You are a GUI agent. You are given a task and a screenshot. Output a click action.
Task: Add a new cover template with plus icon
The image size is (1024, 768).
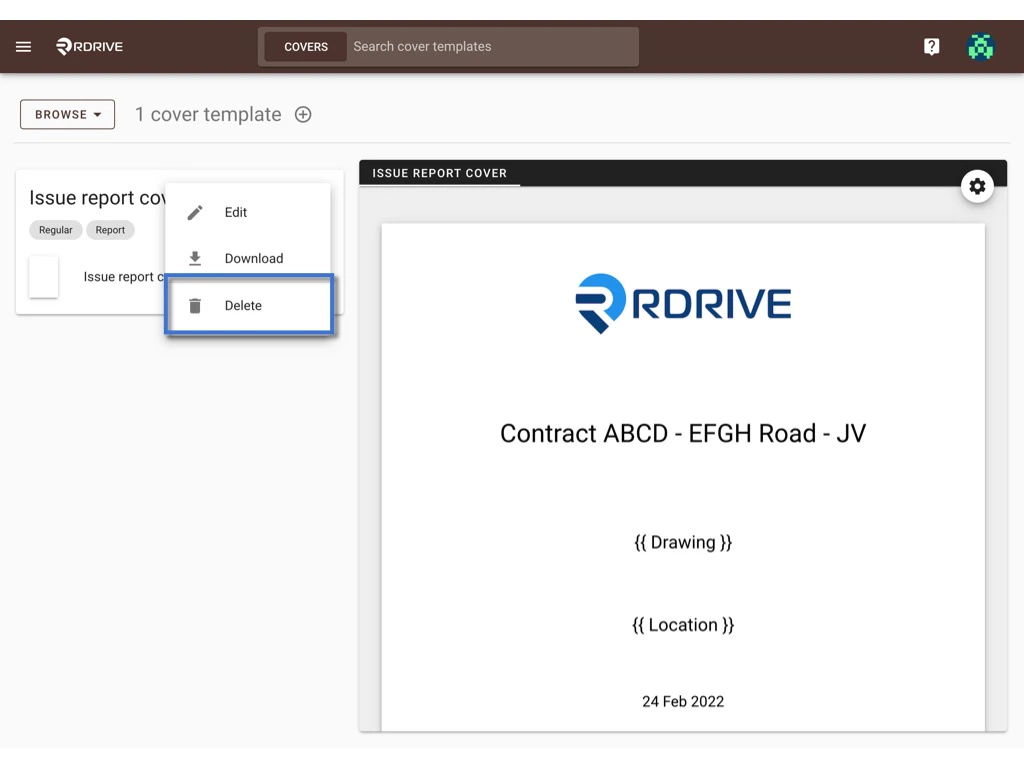[303, 114]
